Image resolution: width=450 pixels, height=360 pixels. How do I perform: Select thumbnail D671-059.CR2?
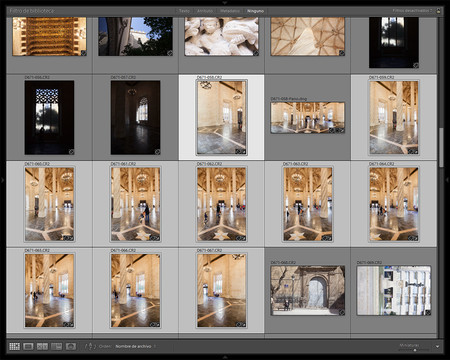[x=394, y=117]
